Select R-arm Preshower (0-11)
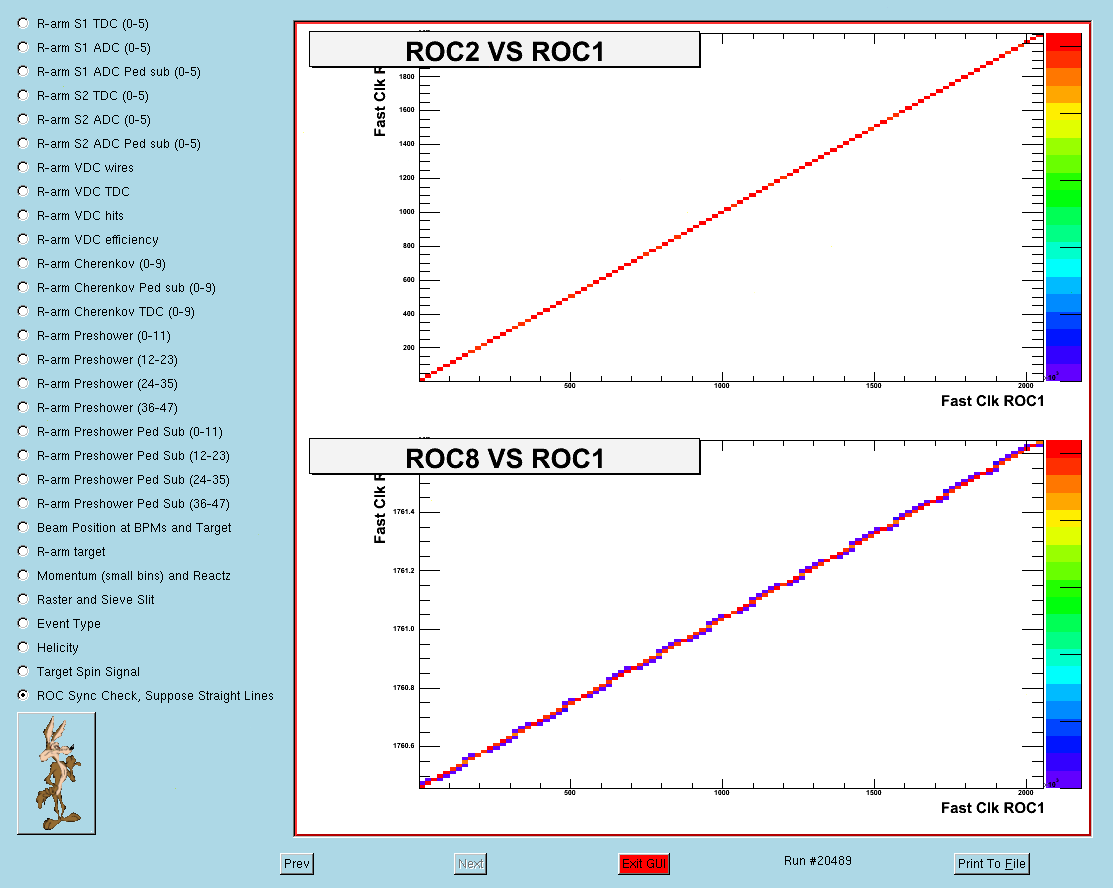The image size is (1113, 888). click(23, 335)
